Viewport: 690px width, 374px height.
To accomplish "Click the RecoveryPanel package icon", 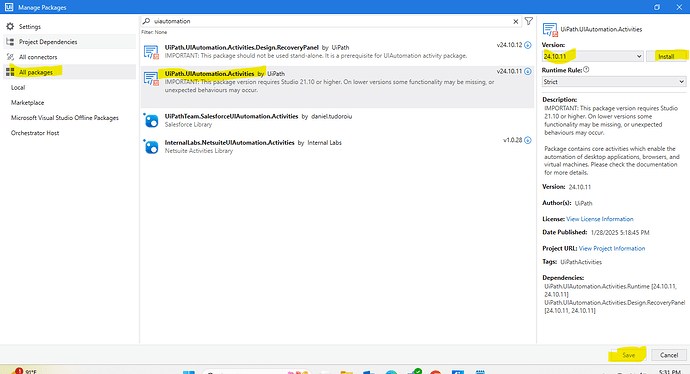I will [151, 52].
